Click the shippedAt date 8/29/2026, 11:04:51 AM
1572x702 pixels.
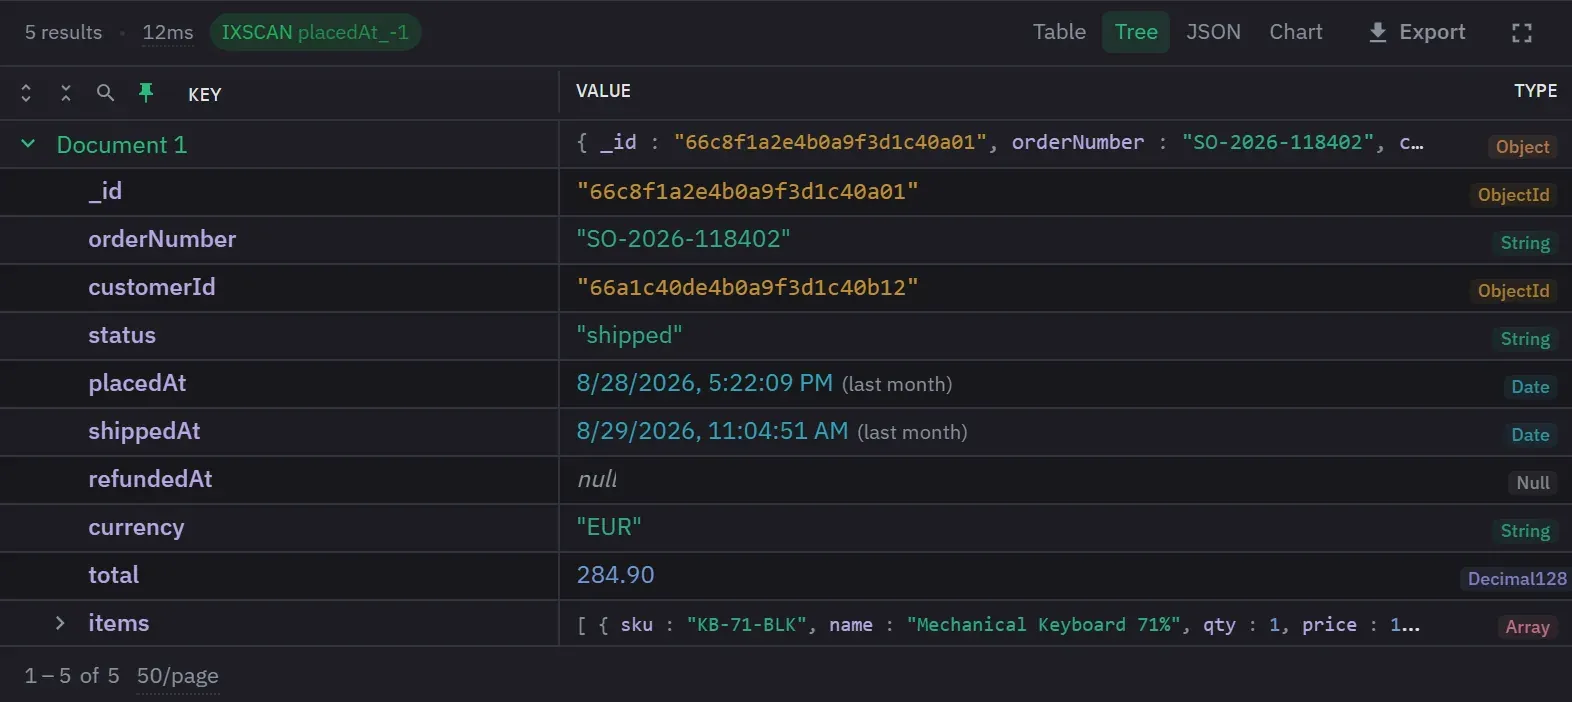(712, 431)
